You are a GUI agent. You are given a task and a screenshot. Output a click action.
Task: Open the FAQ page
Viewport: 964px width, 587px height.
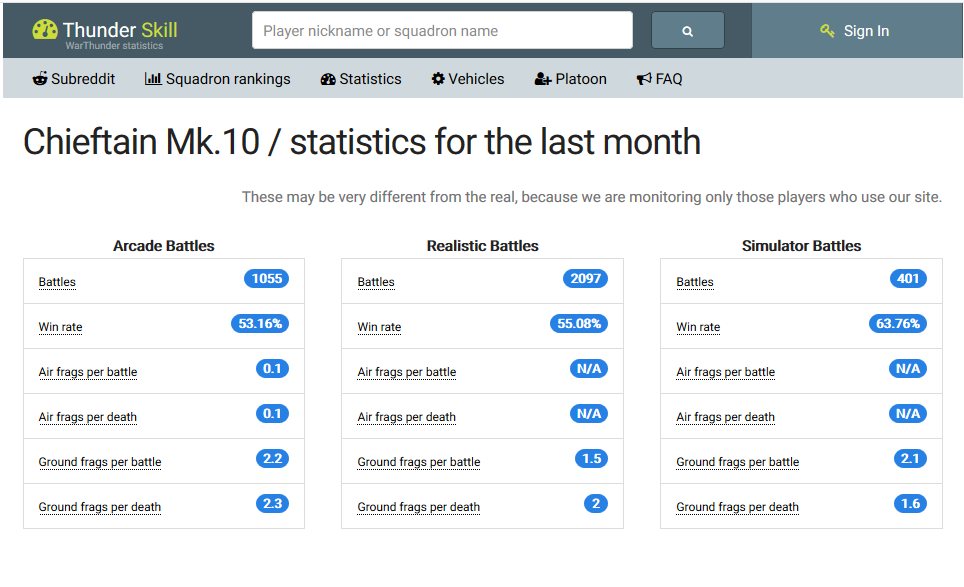pyautogui.click(x=669, y=79)
